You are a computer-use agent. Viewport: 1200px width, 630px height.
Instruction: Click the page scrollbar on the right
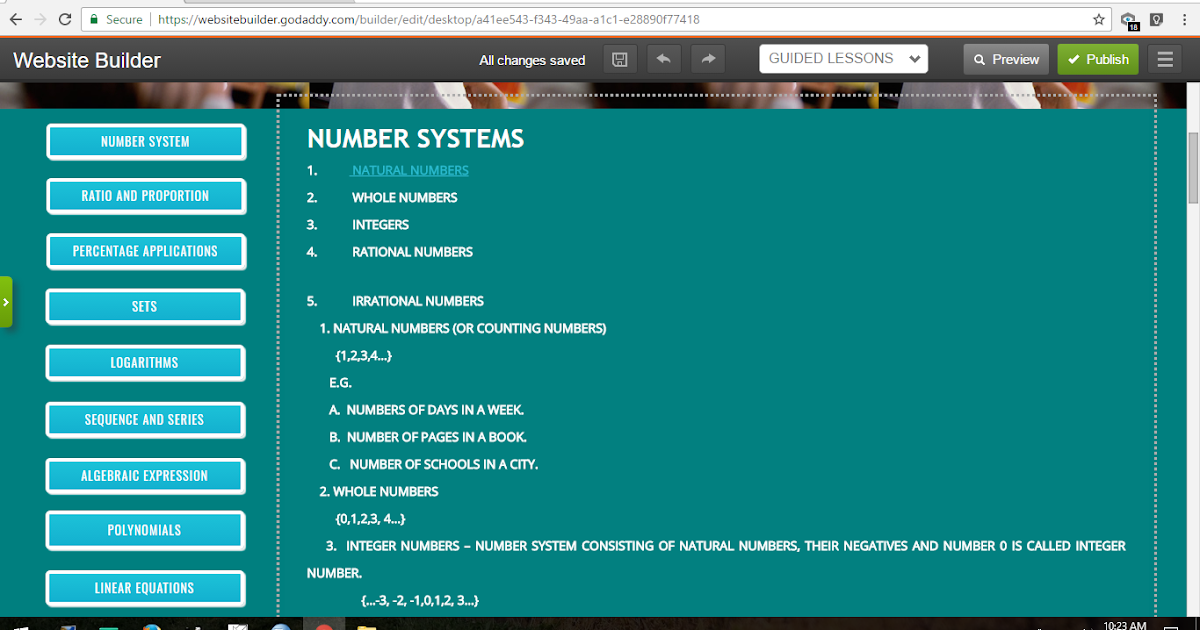coord(1191,150)
